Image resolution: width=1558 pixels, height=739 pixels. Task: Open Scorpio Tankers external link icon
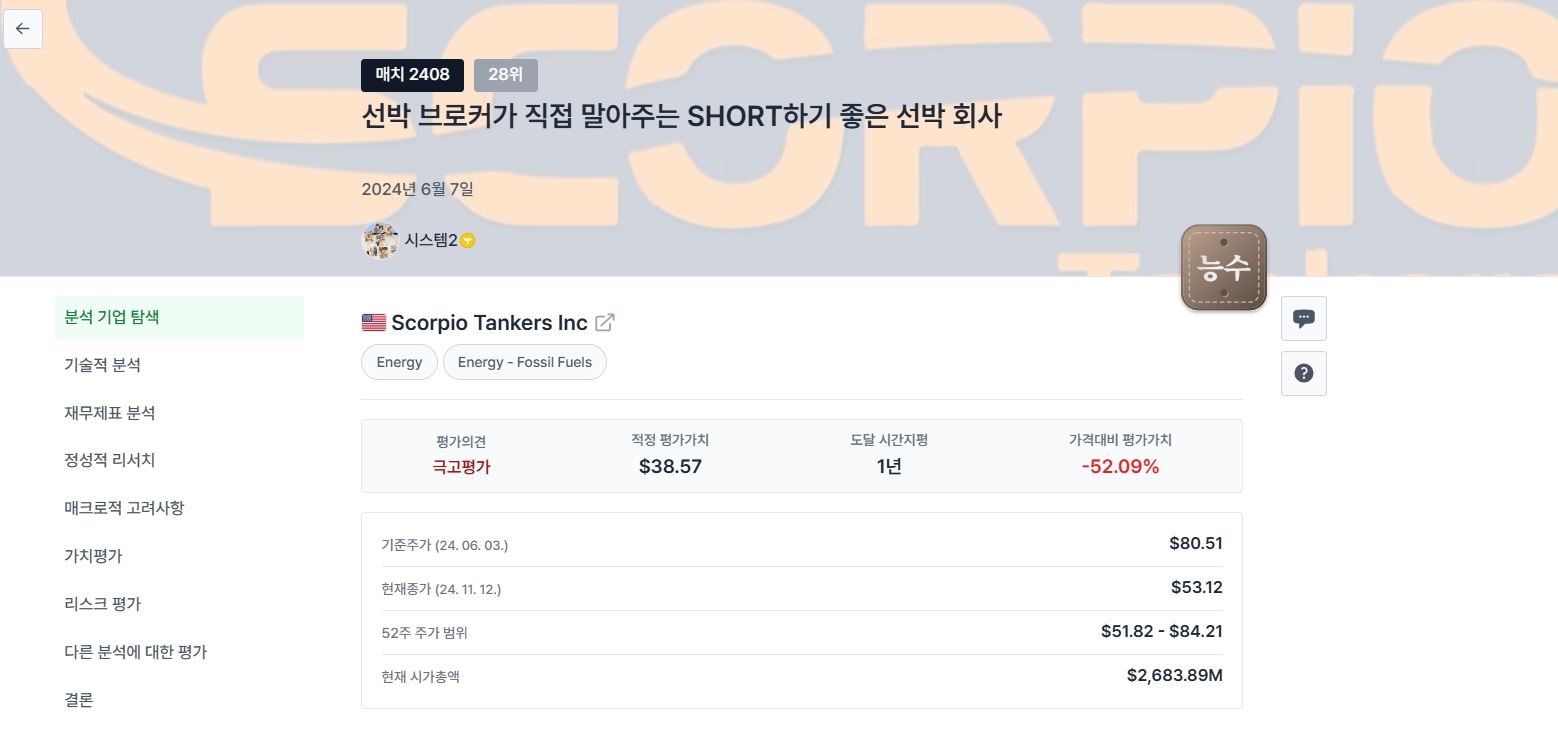[x=605, y=322]
